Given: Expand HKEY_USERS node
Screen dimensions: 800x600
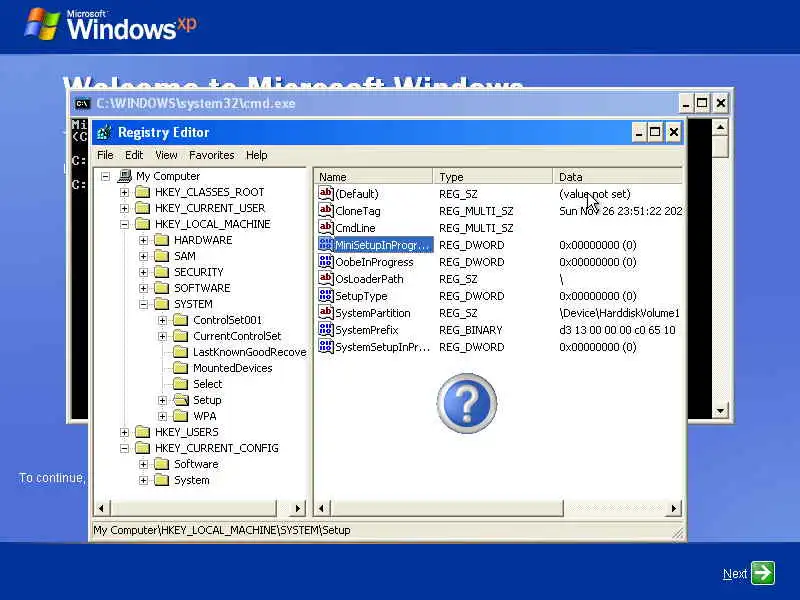Looking at the screenshot, I should click(x=124, y=432).
